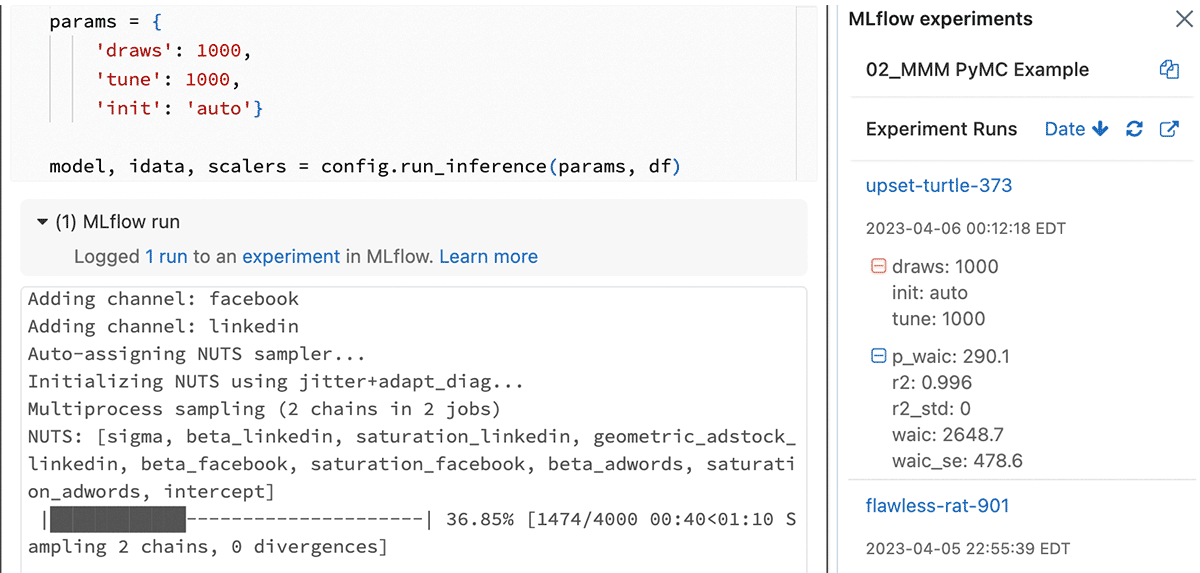The width and height of the screenshot is (1200, 573).
Task: Open the upset-turtle-373 run
Action: pos(938,185)
